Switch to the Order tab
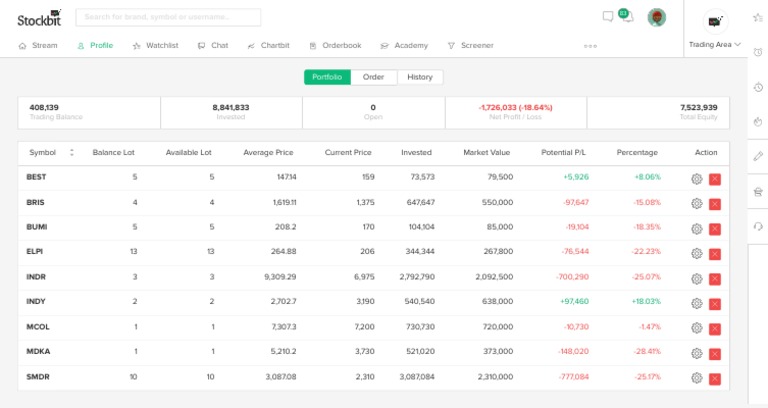The height and width of the screenshot is (408, 768). click(373, 77)
